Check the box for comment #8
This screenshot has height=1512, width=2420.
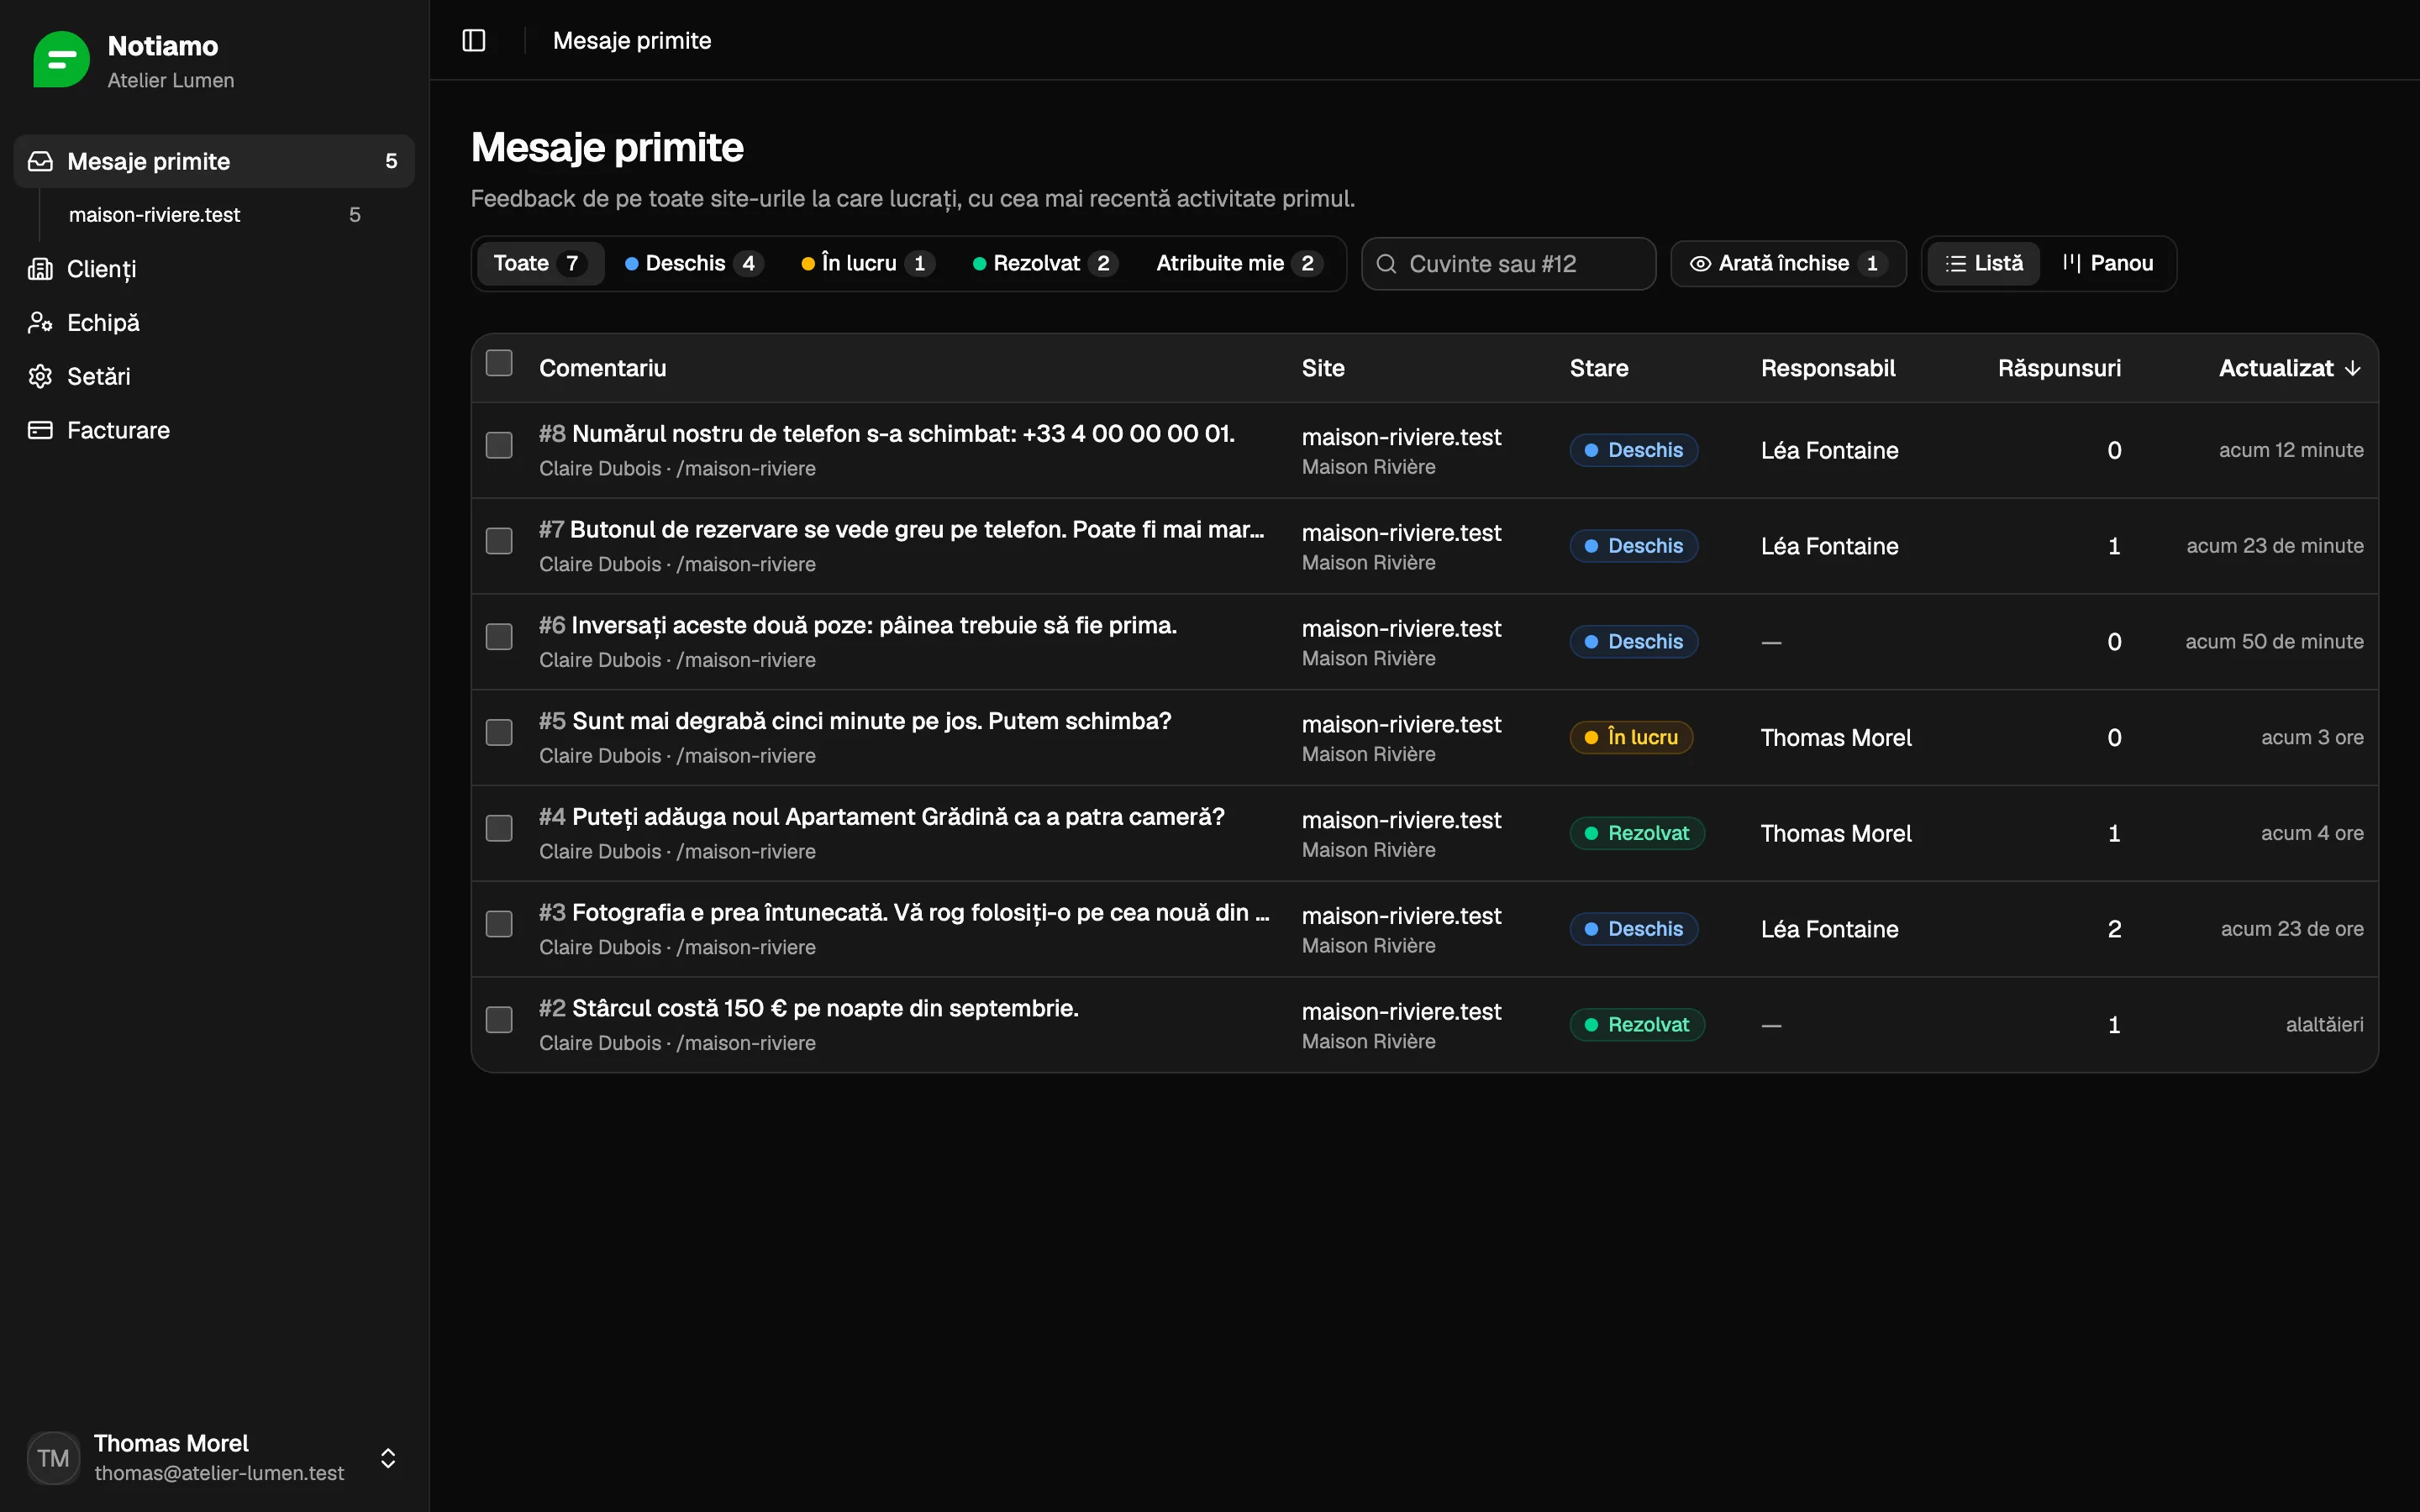click(499, 445)
